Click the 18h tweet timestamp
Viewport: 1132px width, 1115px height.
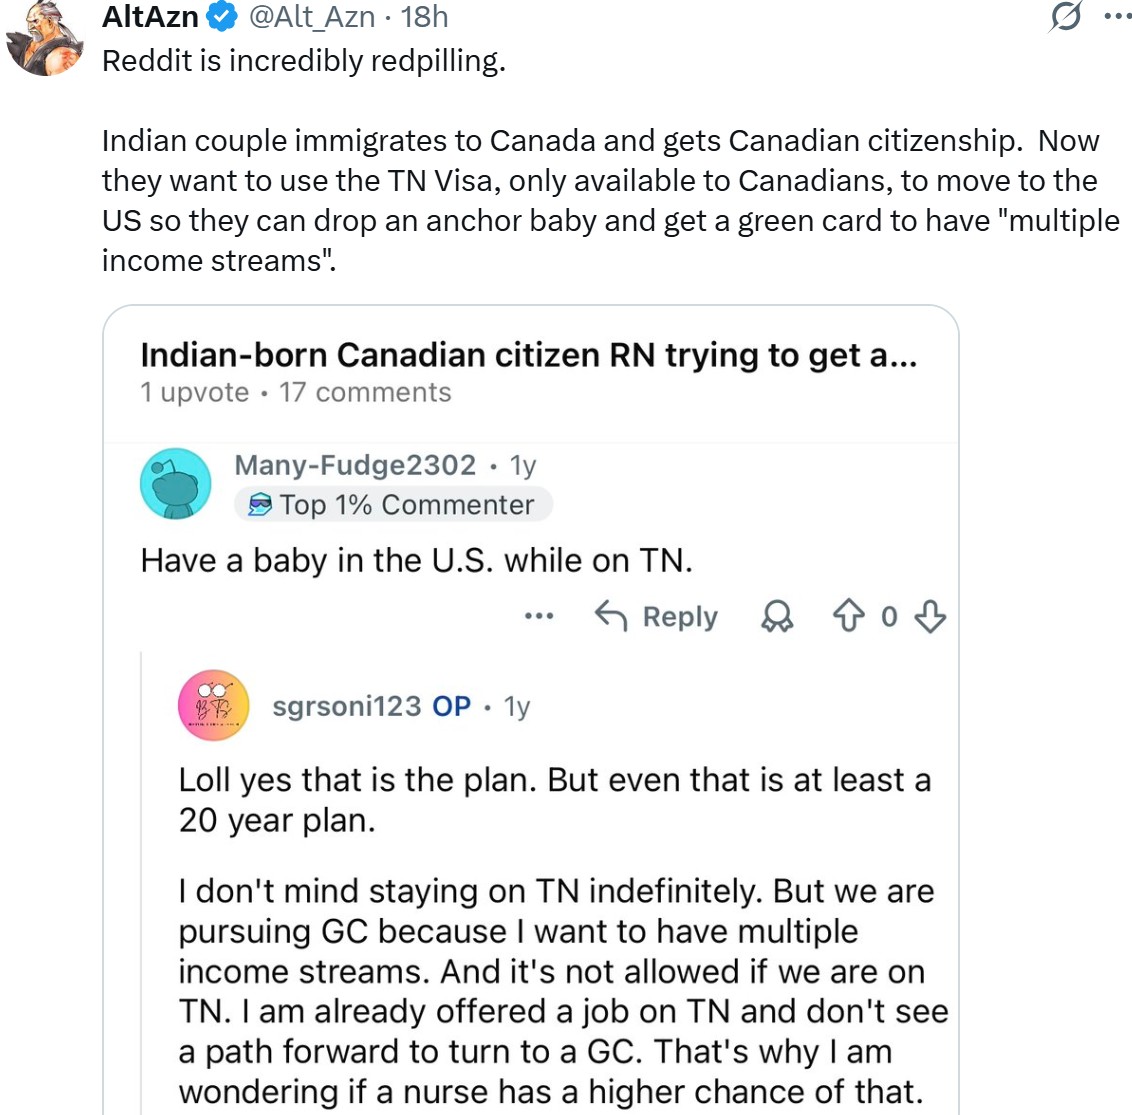424,17
